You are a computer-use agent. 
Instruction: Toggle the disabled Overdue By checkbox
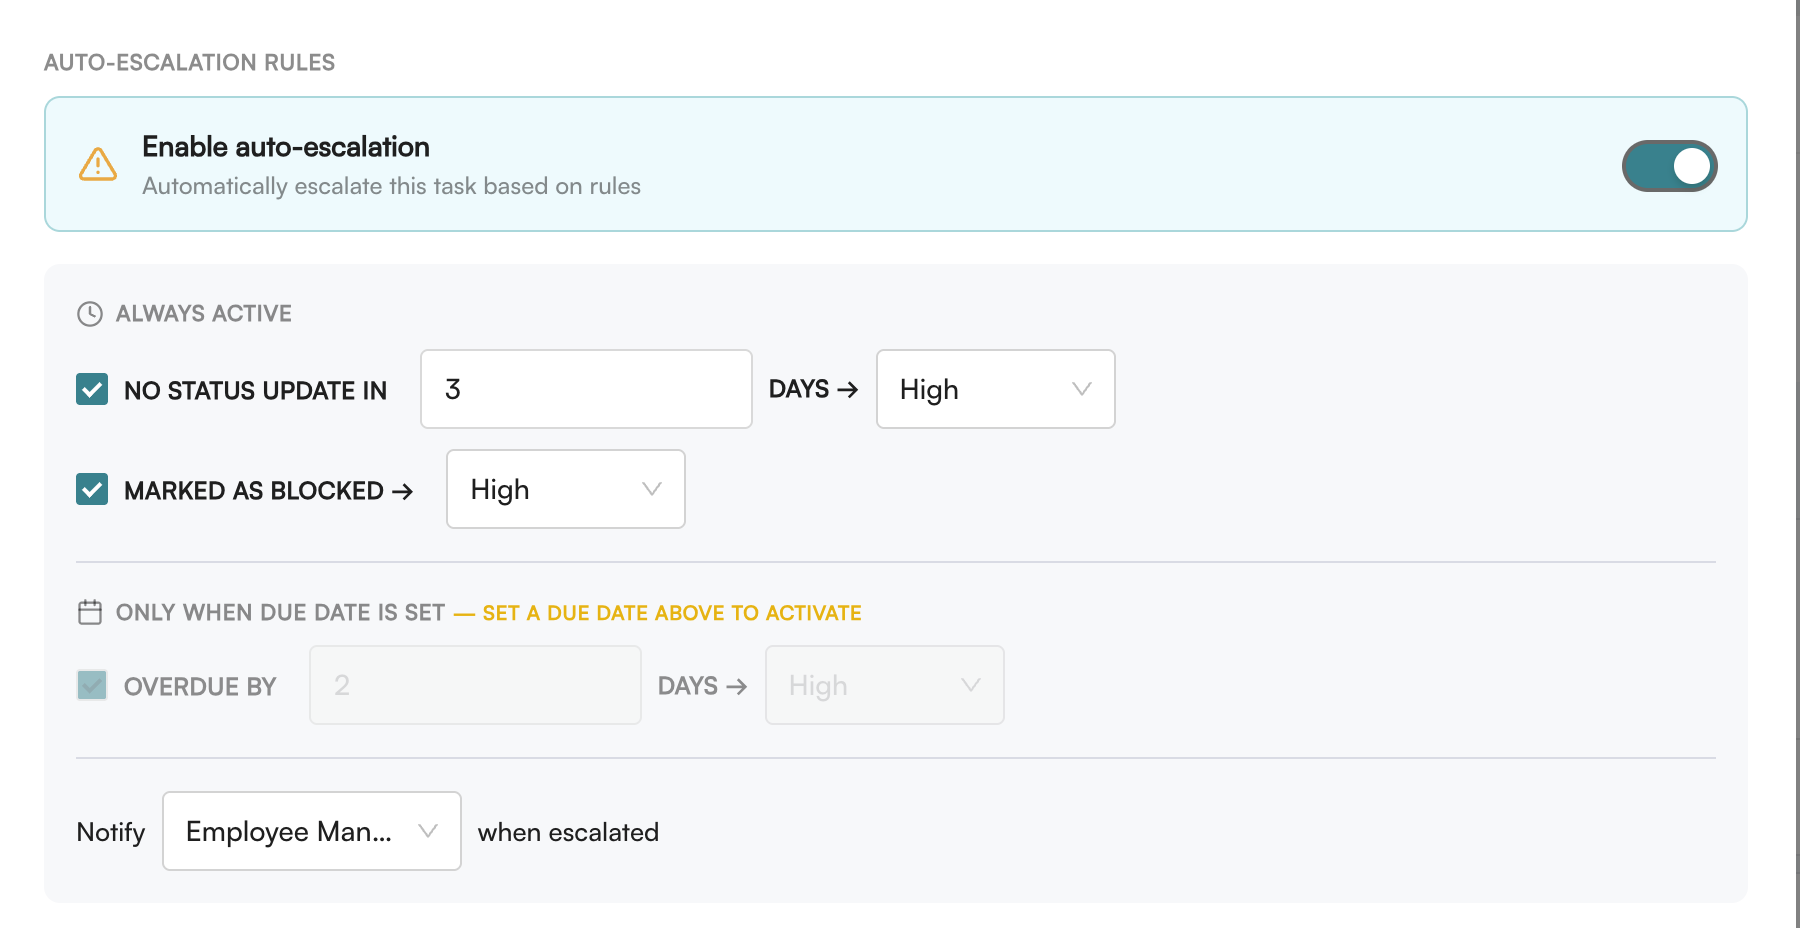tap(92, 685)
